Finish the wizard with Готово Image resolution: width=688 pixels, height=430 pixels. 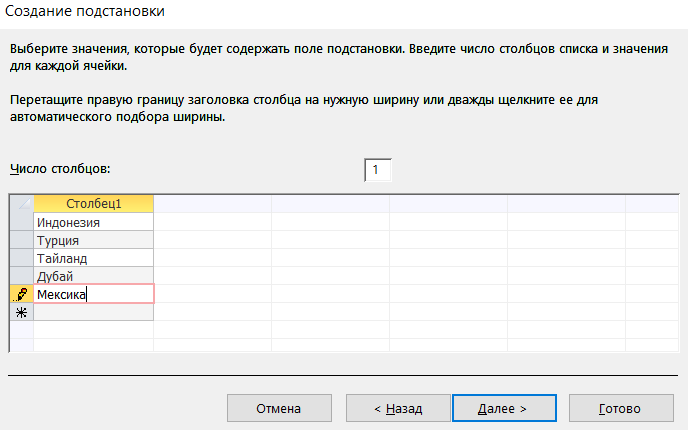coord(621,408)
